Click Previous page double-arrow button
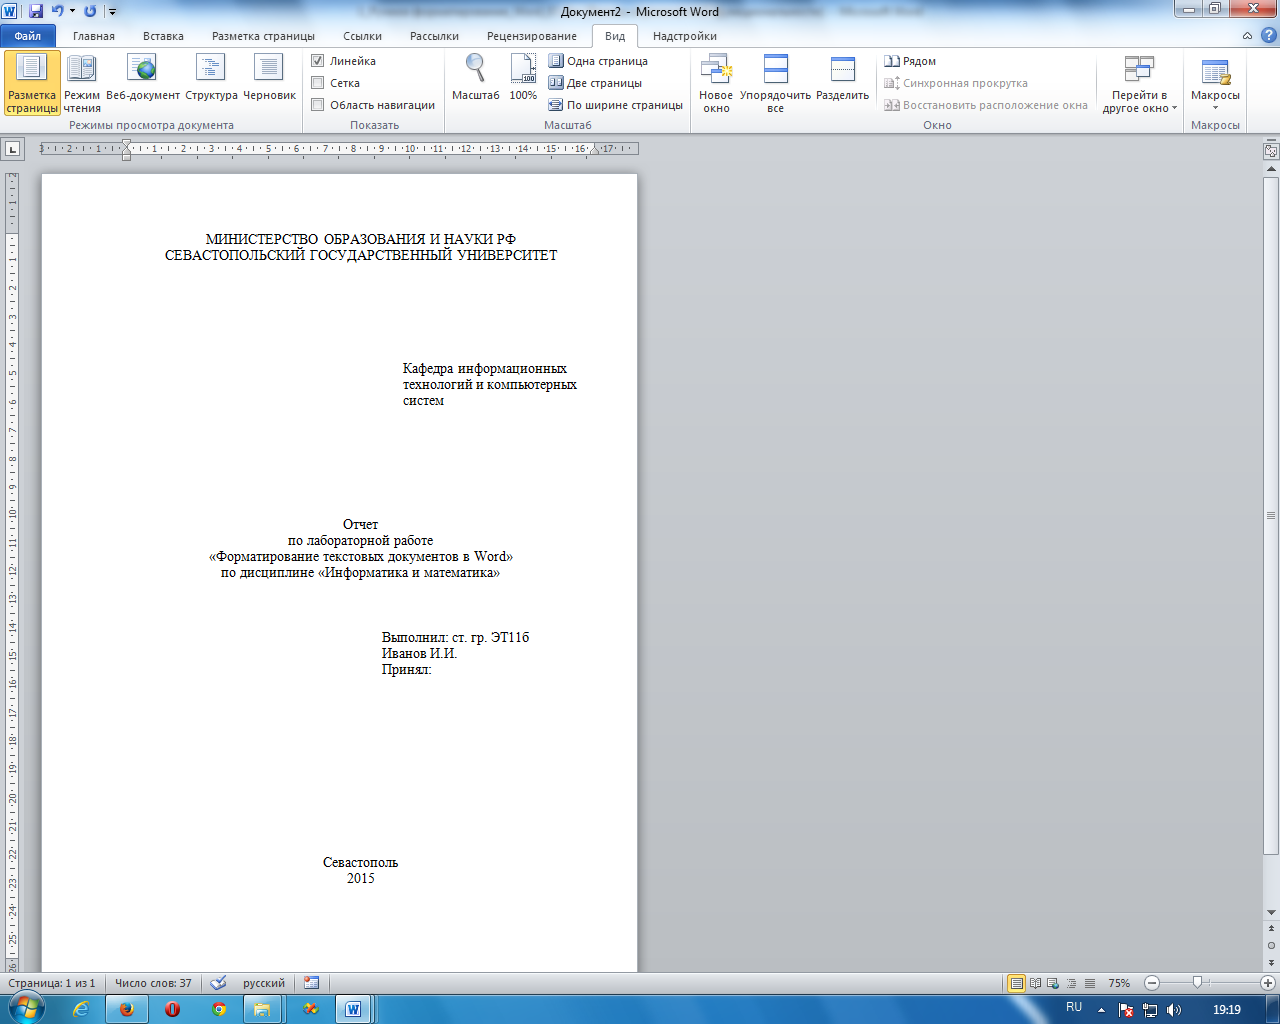Screen dimensions: 1280x1024 tap(1271, 929)
